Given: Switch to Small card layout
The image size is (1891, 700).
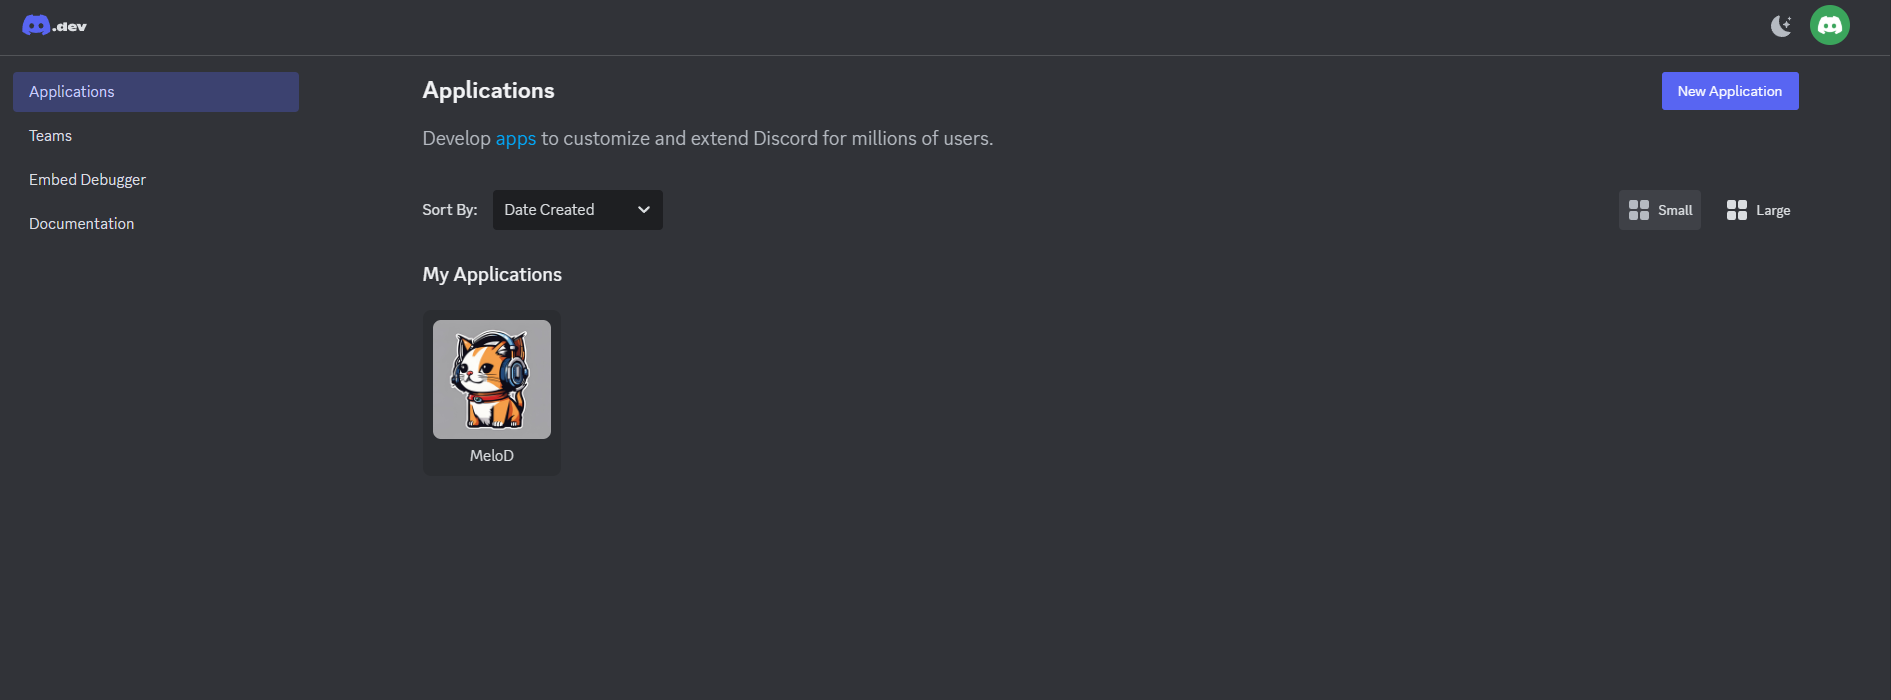Looking at the screenshot, I should click(x=1659, y=210).
